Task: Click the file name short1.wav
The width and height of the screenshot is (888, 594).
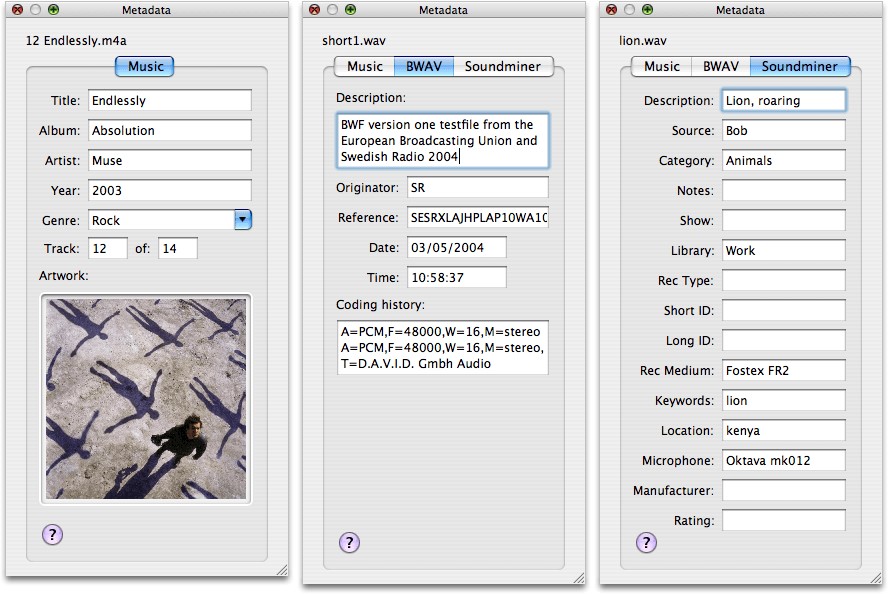Action: click(x=354, y=41)
